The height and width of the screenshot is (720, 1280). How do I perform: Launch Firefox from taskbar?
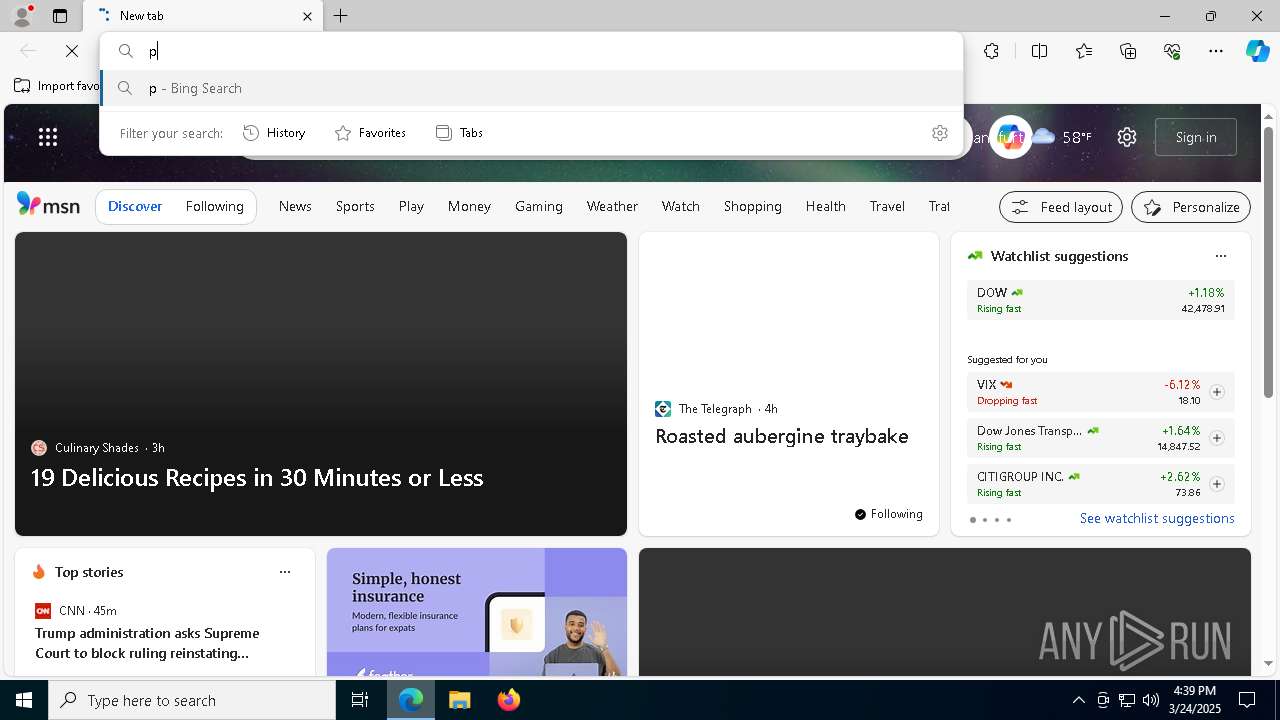click(509, 700)
